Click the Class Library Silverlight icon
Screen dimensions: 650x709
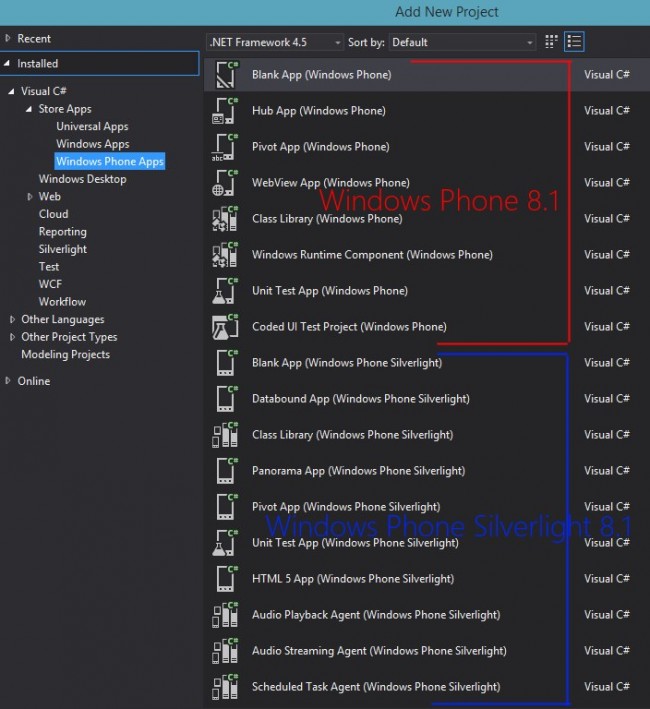tap(226, 435)
